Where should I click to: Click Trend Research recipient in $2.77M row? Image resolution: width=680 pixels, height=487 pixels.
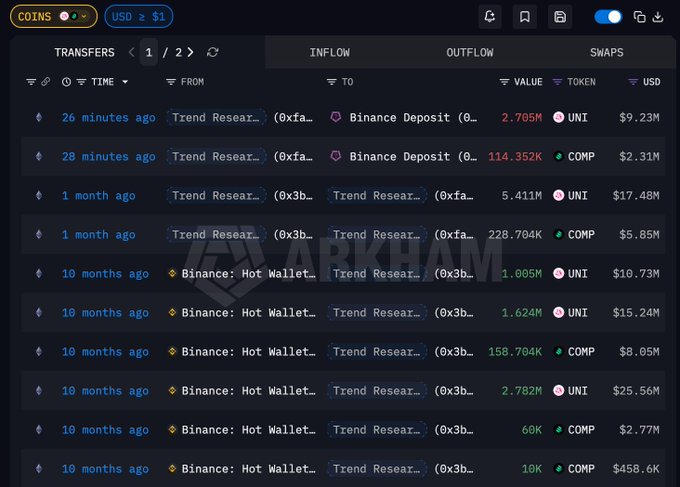377,430
